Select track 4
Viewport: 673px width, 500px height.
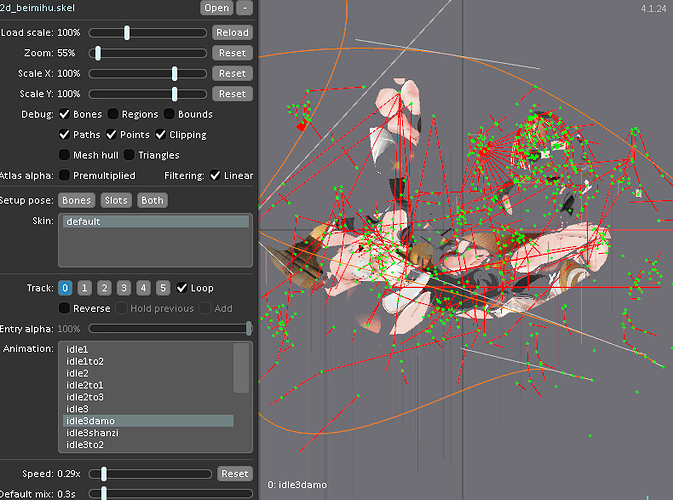coord(143,288)
